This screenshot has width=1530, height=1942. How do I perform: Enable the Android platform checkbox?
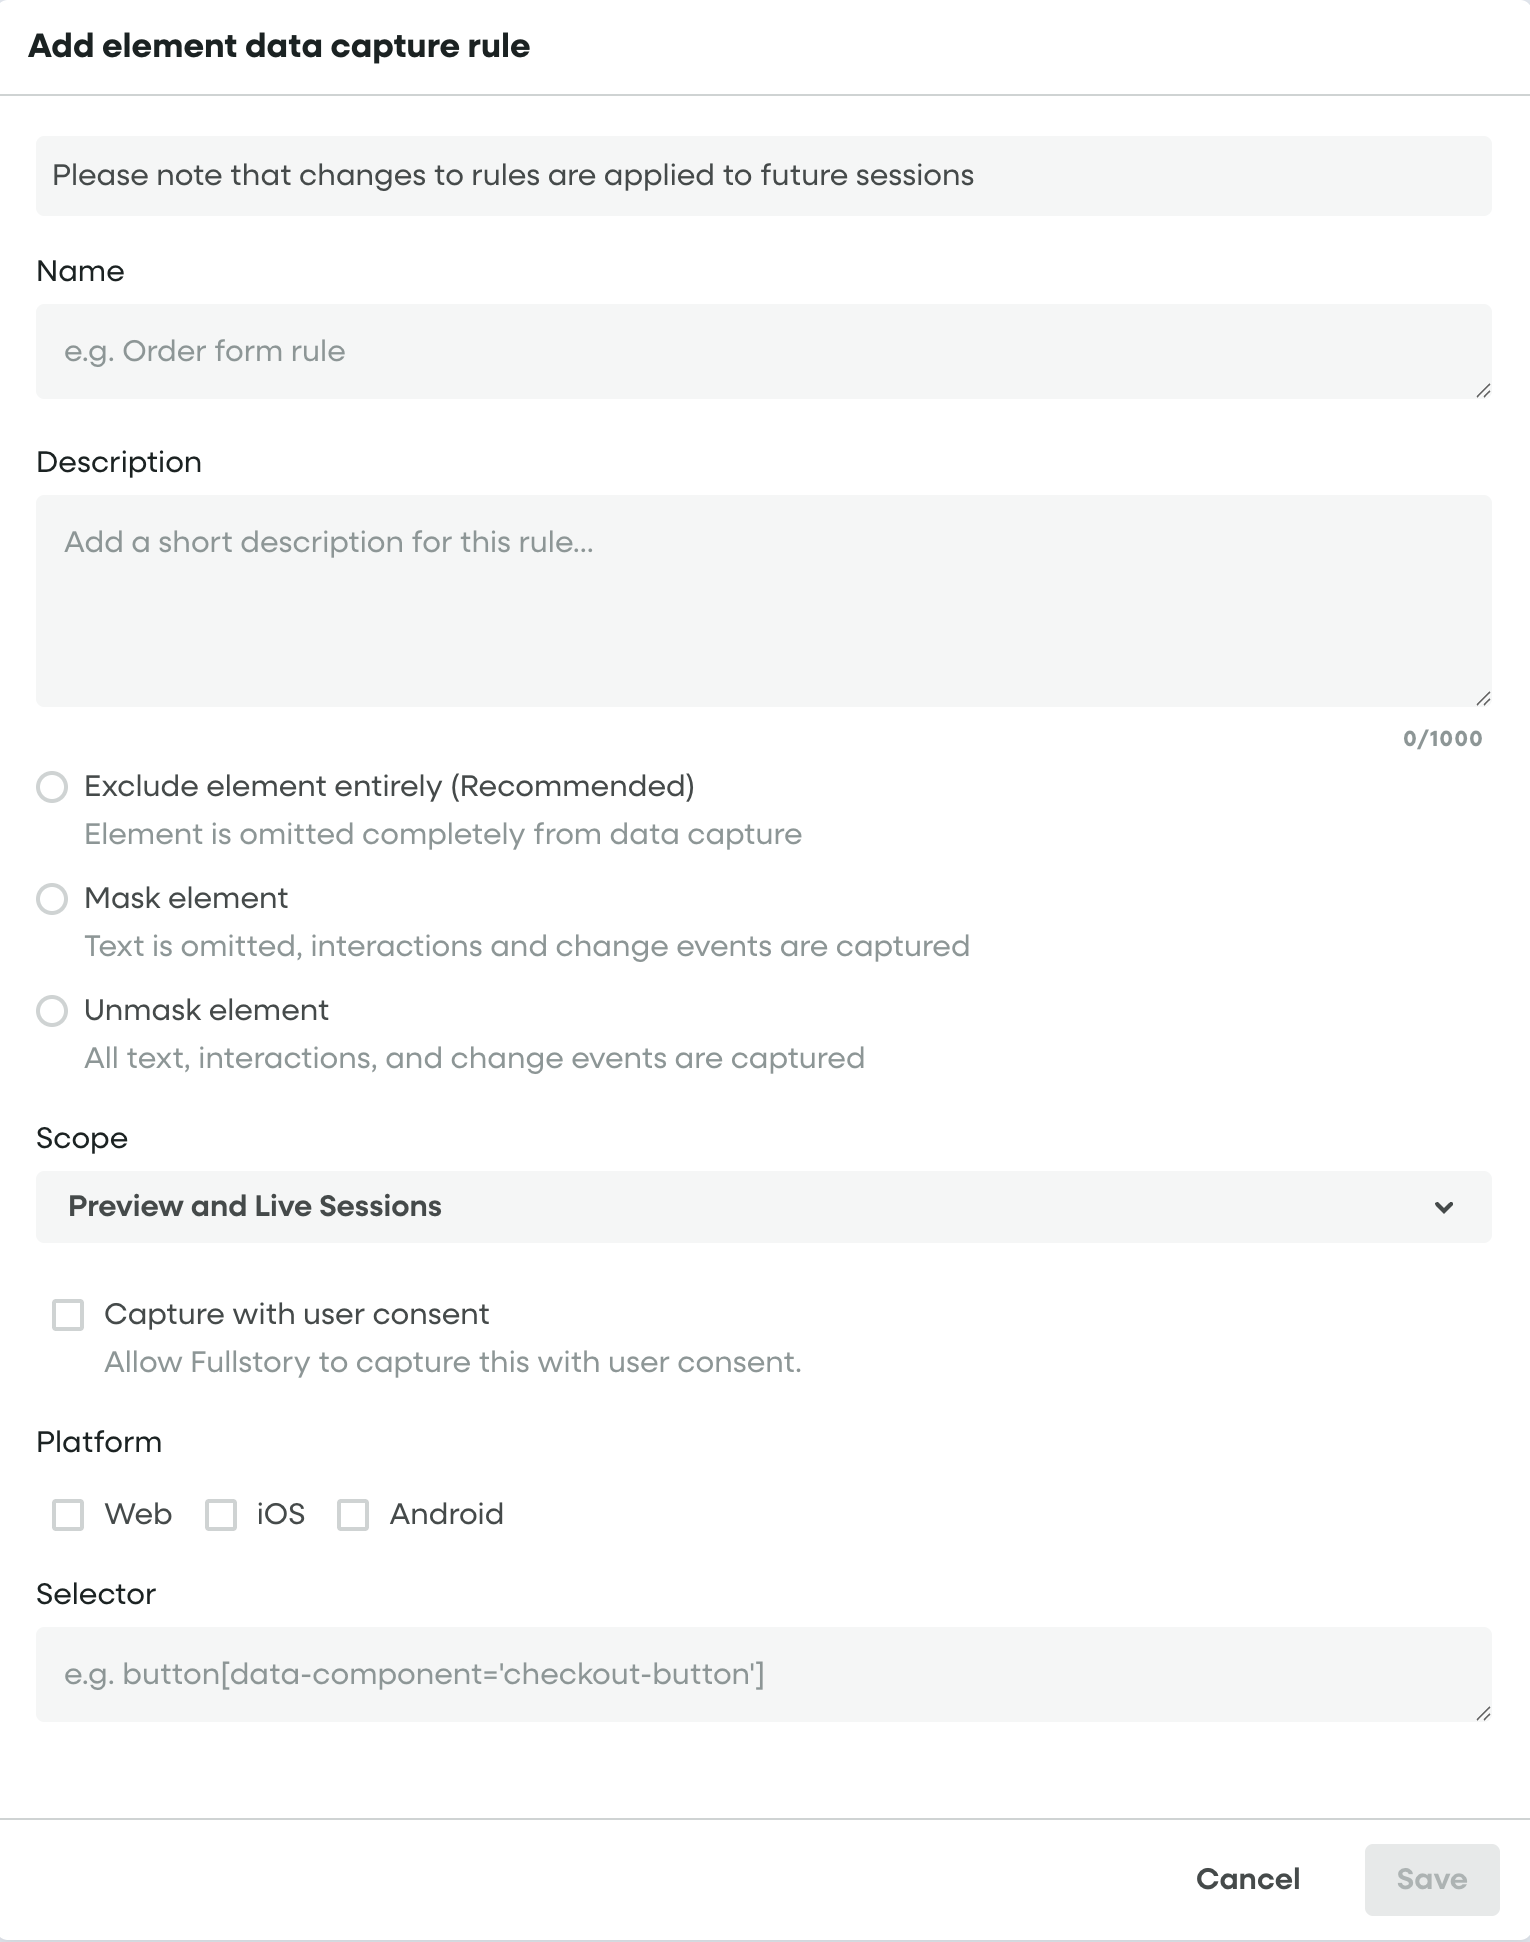(x=353, y=1515)
